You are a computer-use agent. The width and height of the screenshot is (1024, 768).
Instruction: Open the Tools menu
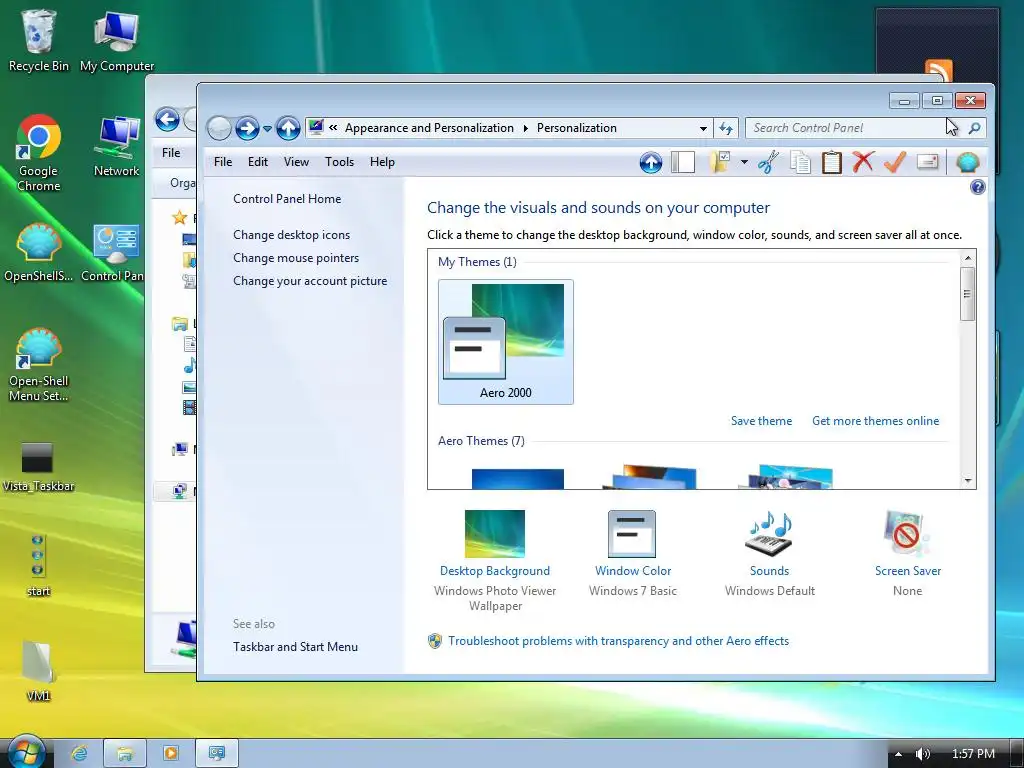[x=340, y=162]
